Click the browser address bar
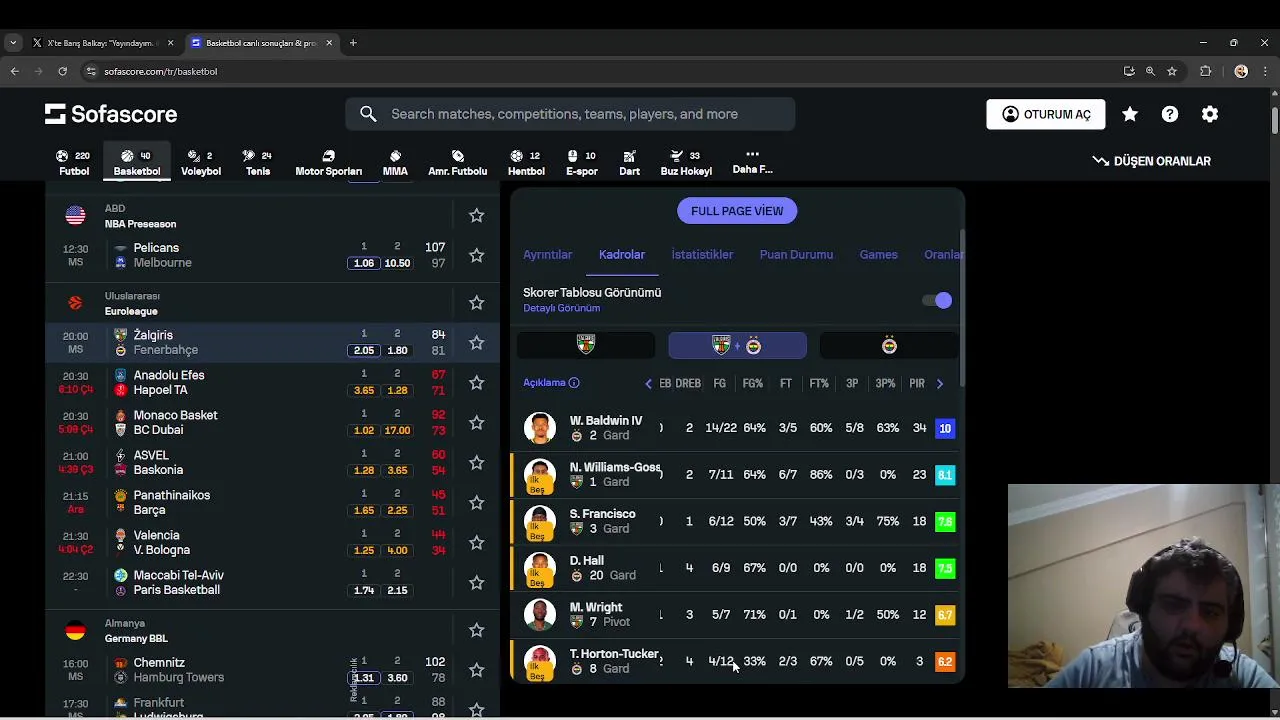The image size is (1280, 720). (600, 71)
